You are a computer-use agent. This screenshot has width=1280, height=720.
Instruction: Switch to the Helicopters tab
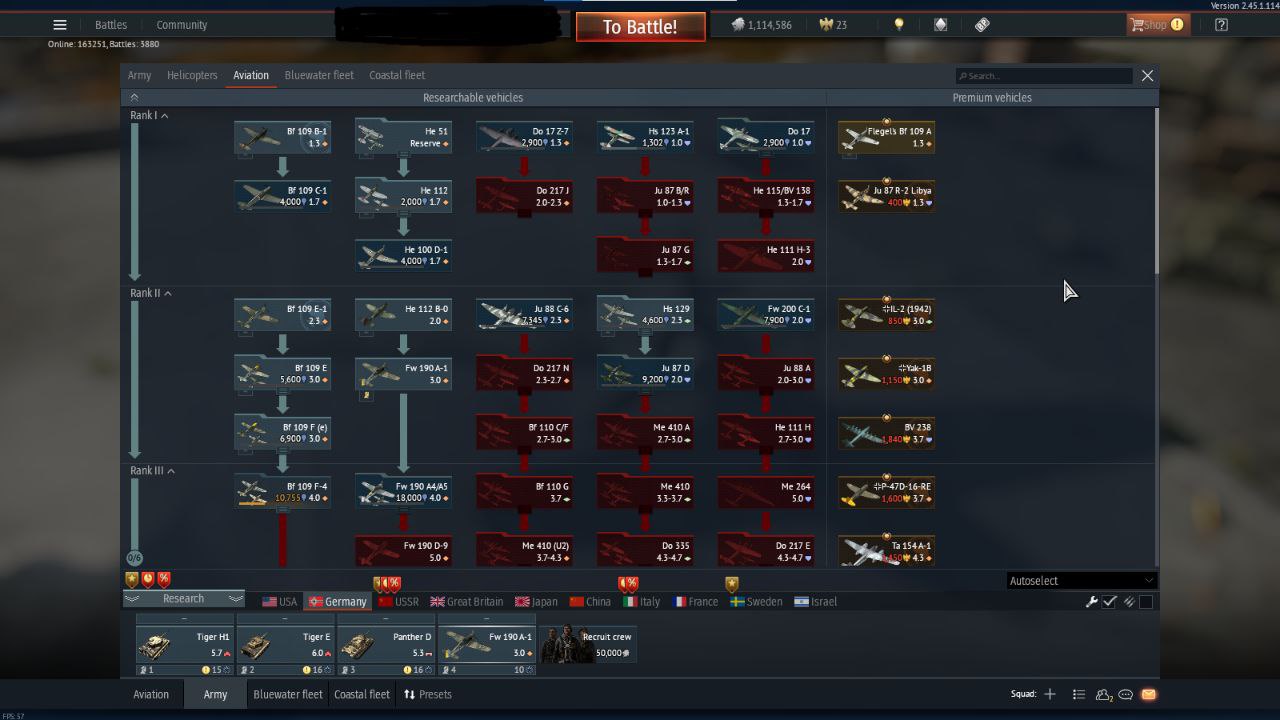192,75
